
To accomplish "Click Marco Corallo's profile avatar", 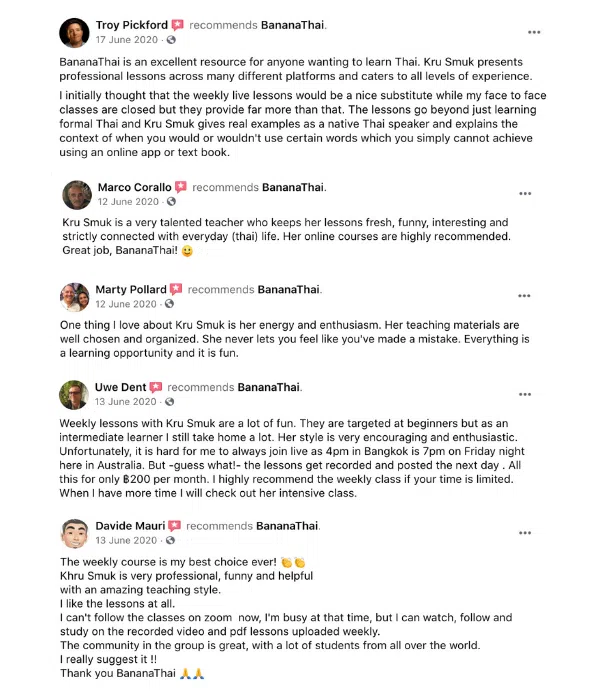I will tap(76, 194).
